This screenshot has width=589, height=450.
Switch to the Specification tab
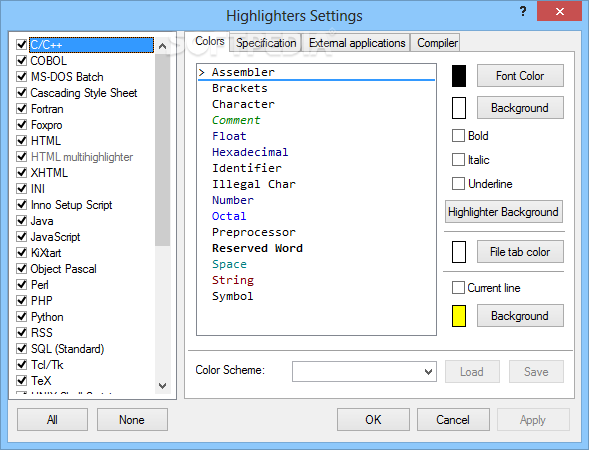tap(266, 43)
